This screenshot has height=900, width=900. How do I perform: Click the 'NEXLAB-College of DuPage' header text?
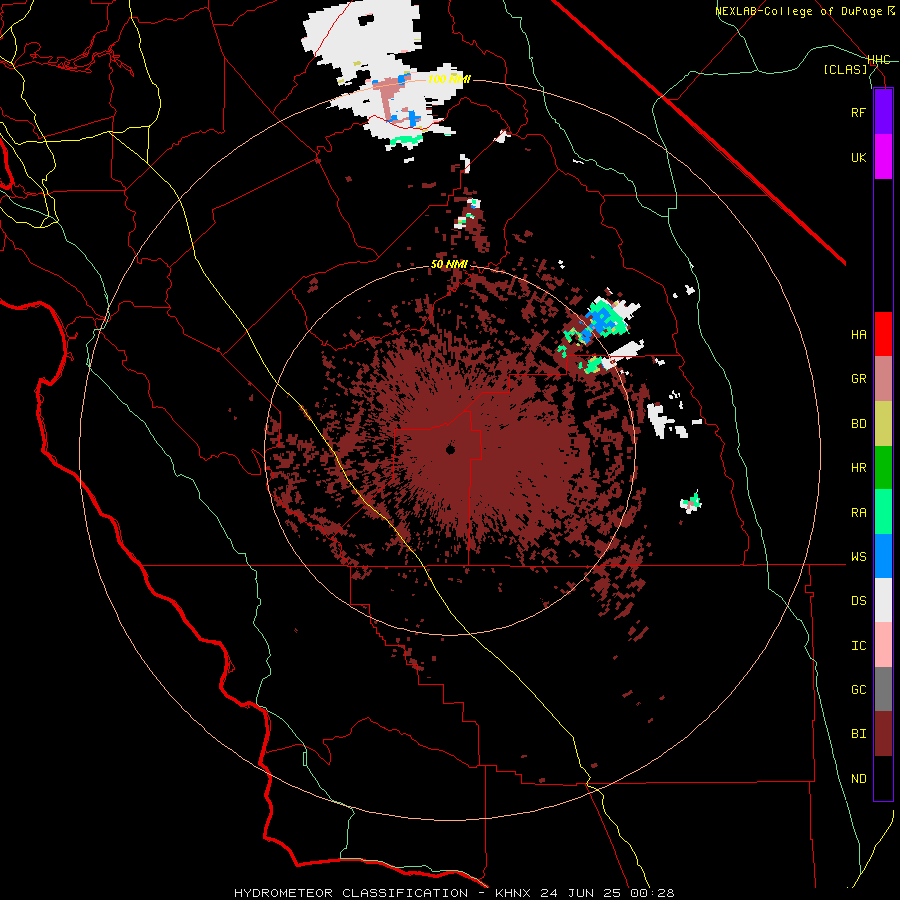pos(798,11)
